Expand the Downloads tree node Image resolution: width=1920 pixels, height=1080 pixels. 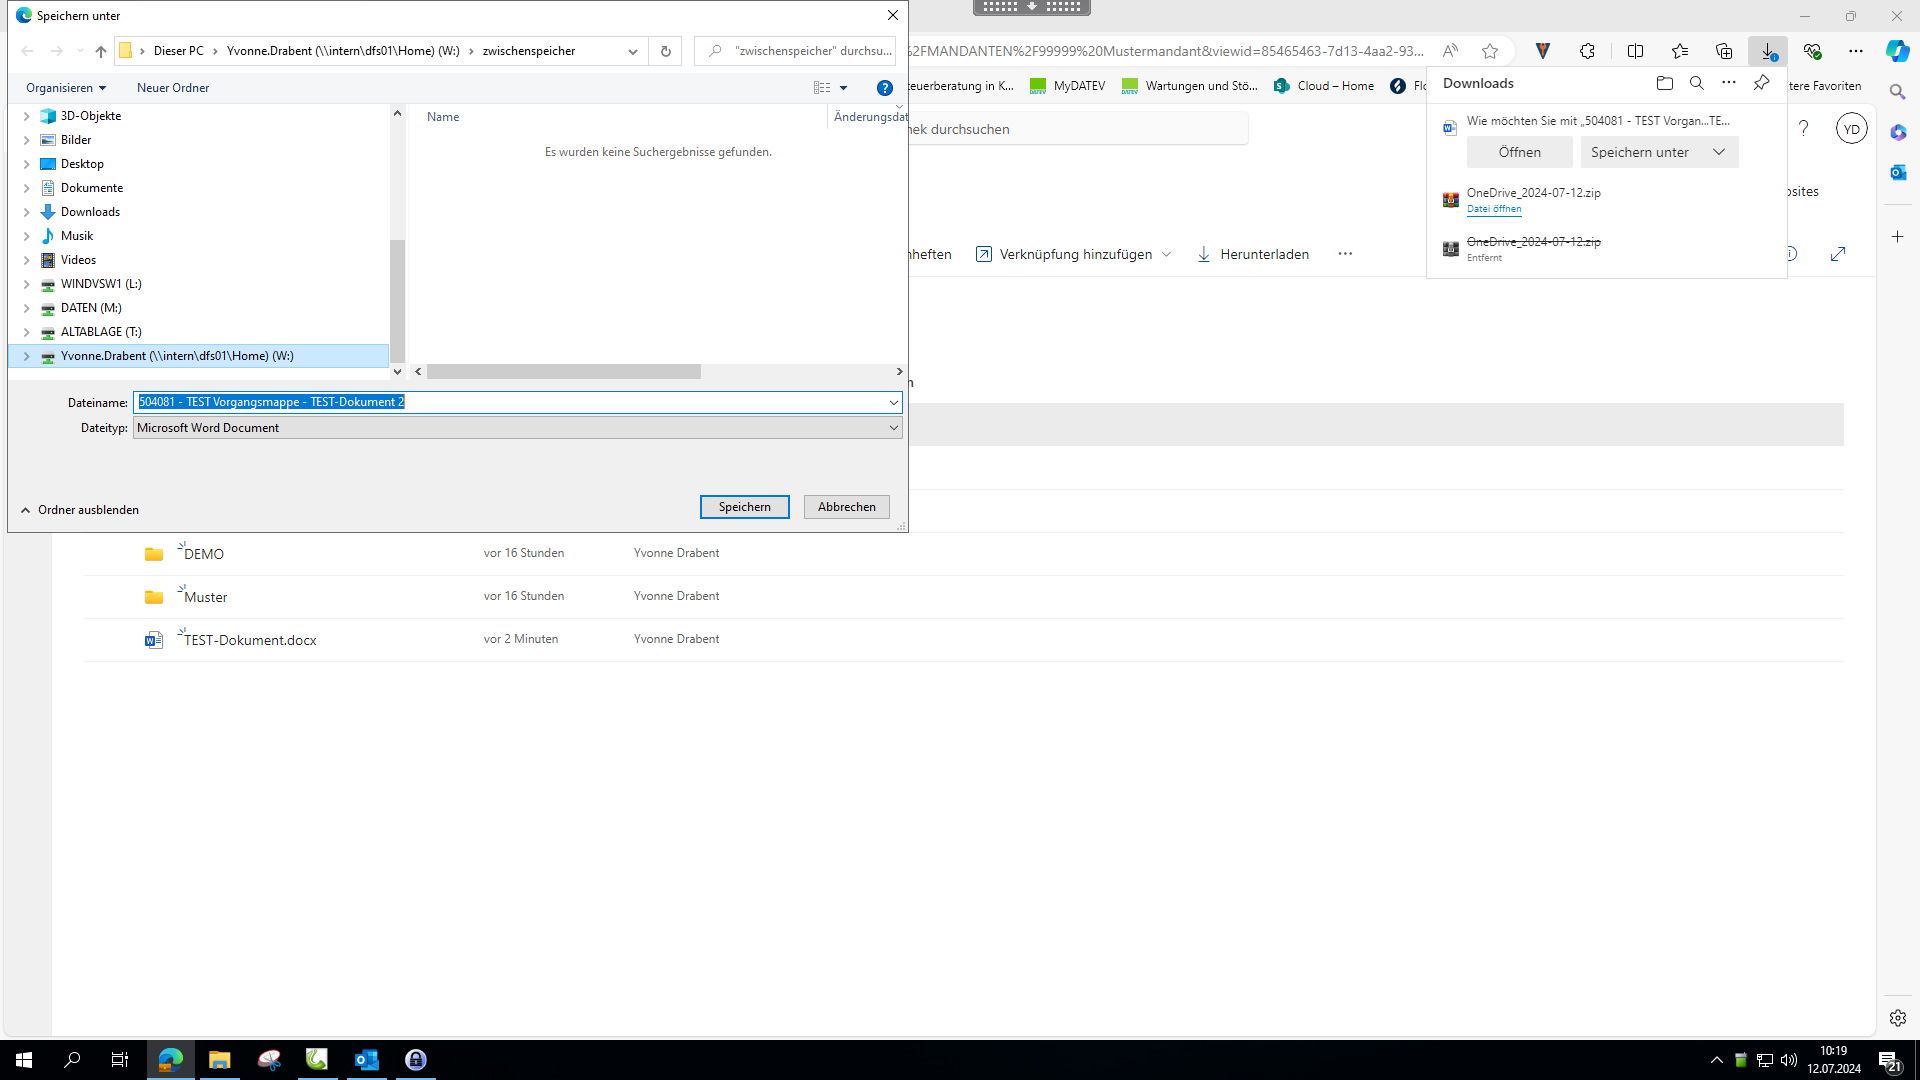point(27,212)
